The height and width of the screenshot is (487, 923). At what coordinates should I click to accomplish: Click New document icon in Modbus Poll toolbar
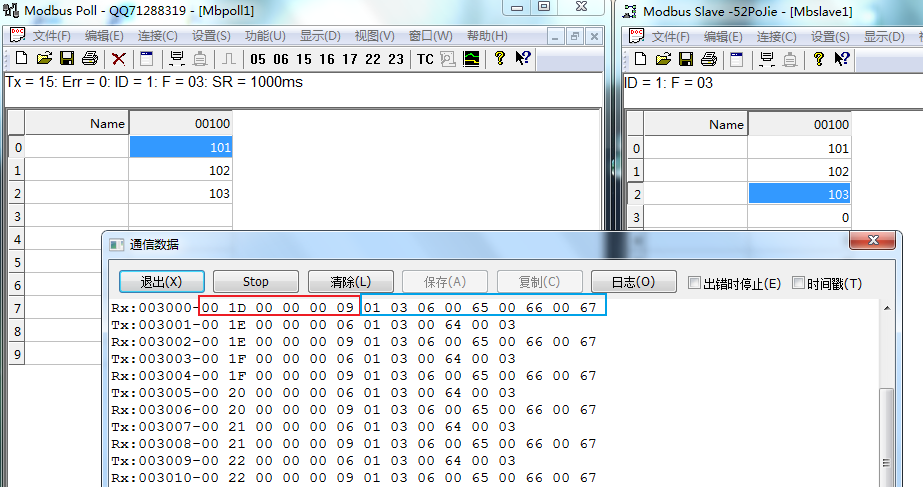[21, 58]
